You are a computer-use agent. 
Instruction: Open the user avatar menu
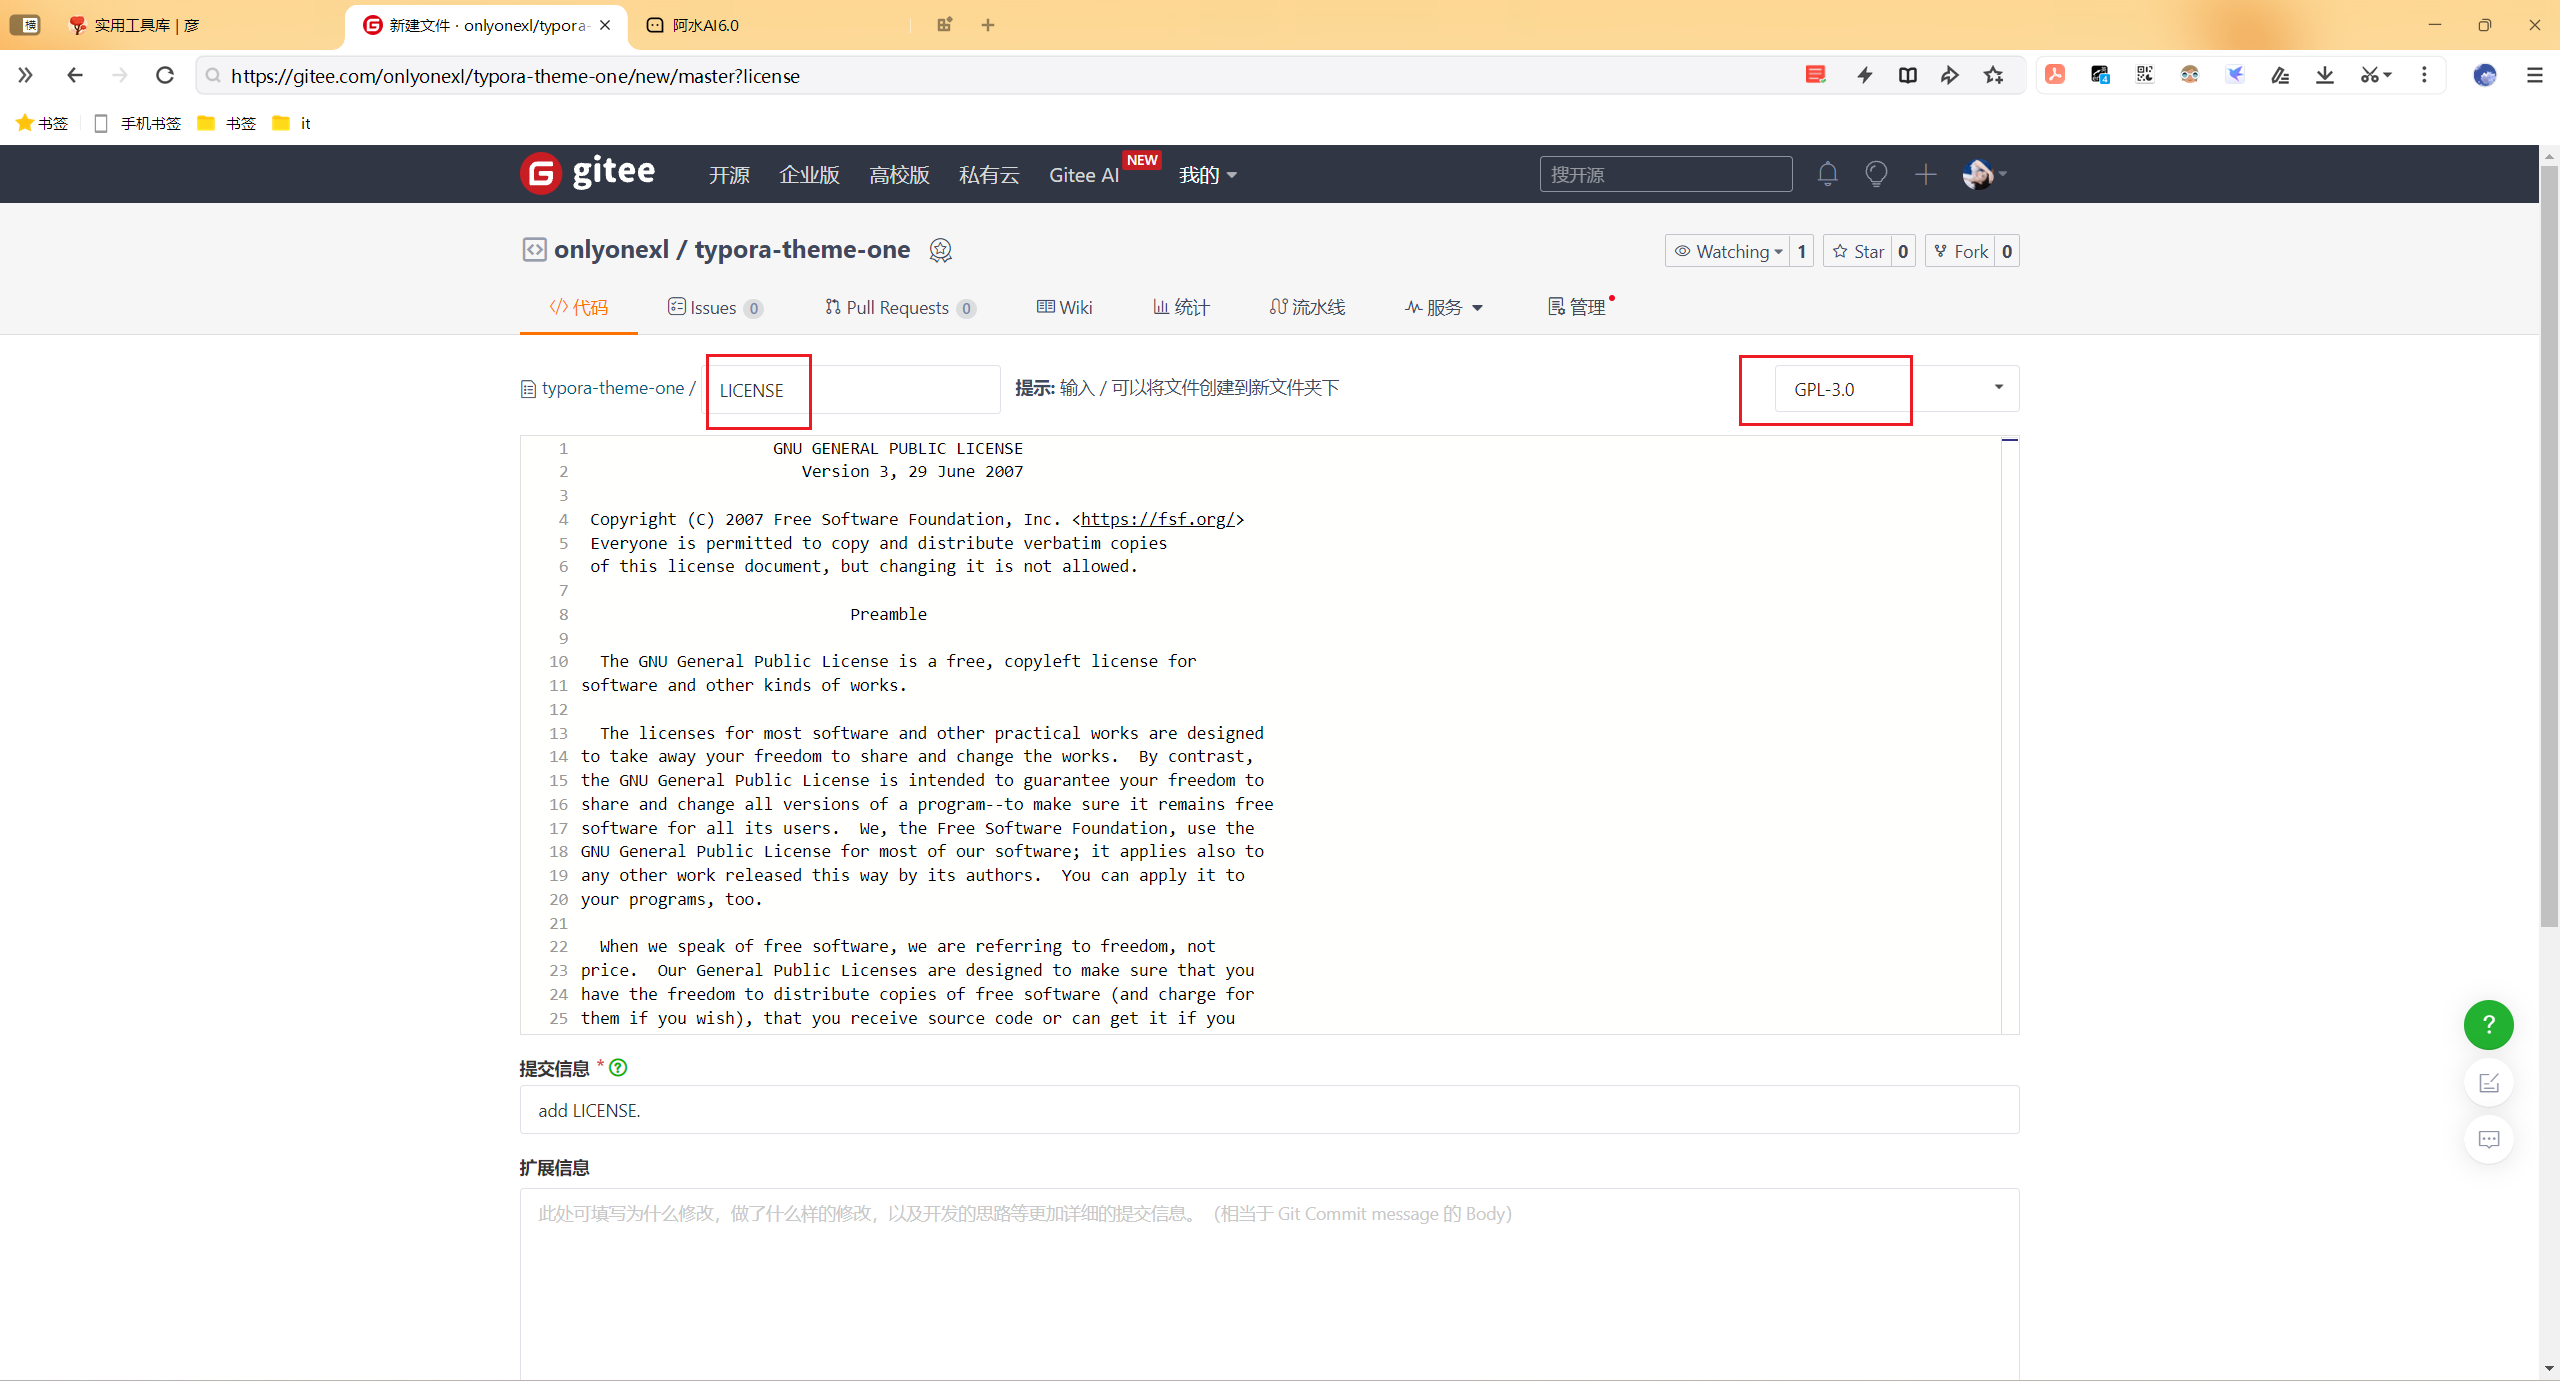[x=1984, y=174]
